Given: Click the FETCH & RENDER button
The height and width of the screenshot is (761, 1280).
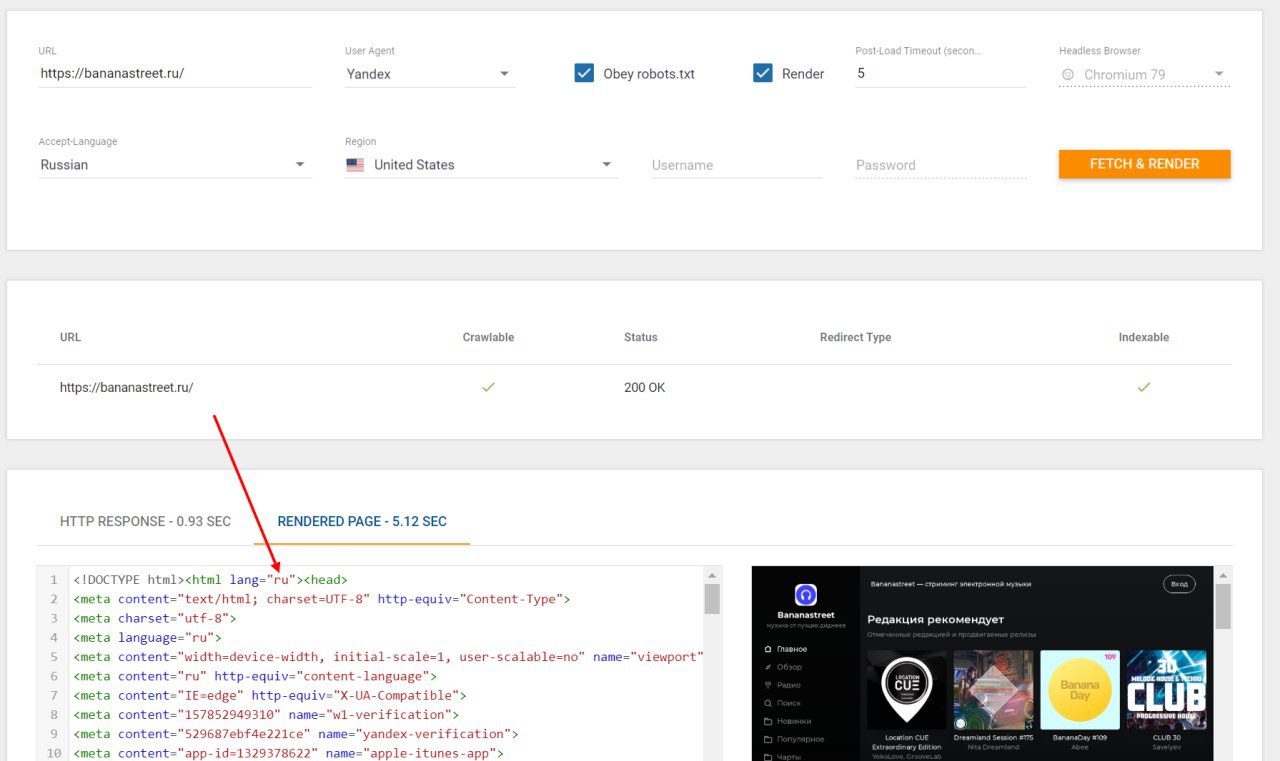Looking at the screenshot, I should [1144, 164].
